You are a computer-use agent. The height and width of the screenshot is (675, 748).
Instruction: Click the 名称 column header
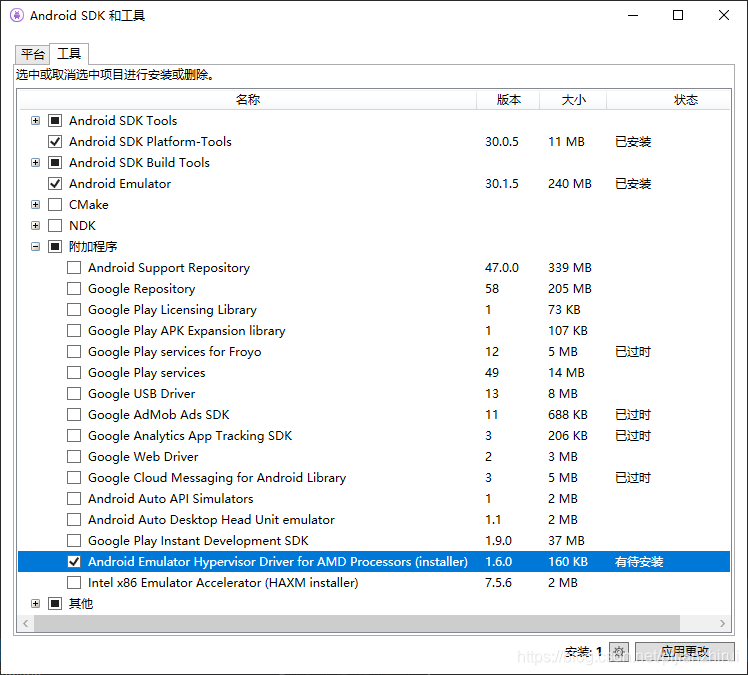coord(248,100)
